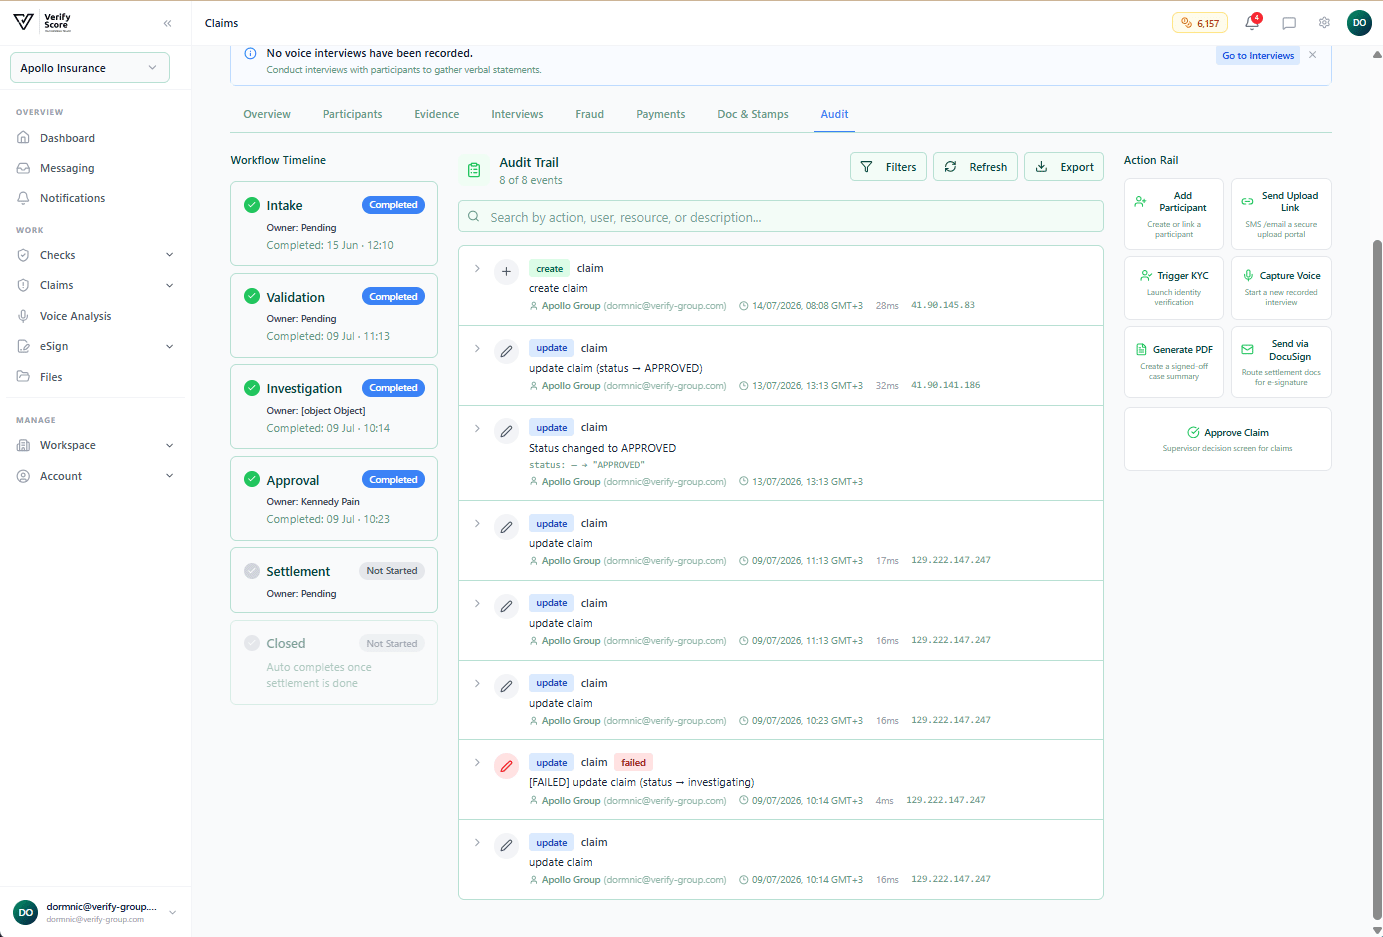The image size is (1383, 937).
Task: Open the Investigation workflow step card
Action: point(334,407)
